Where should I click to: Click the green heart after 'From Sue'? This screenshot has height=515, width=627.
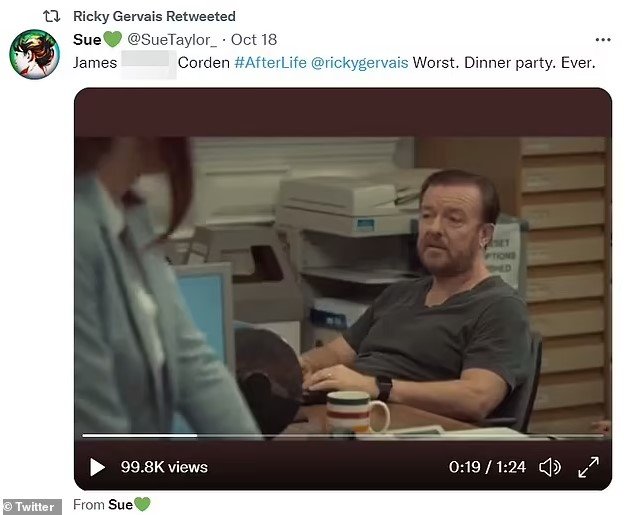click(142, 504)
